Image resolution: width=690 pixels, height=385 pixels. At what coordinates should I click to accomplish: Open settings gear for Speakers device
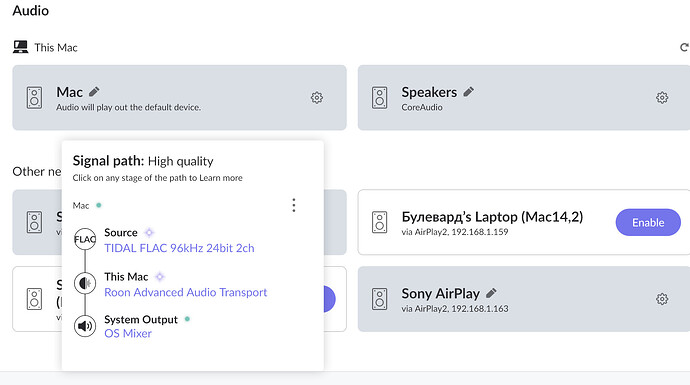[662, 98]
